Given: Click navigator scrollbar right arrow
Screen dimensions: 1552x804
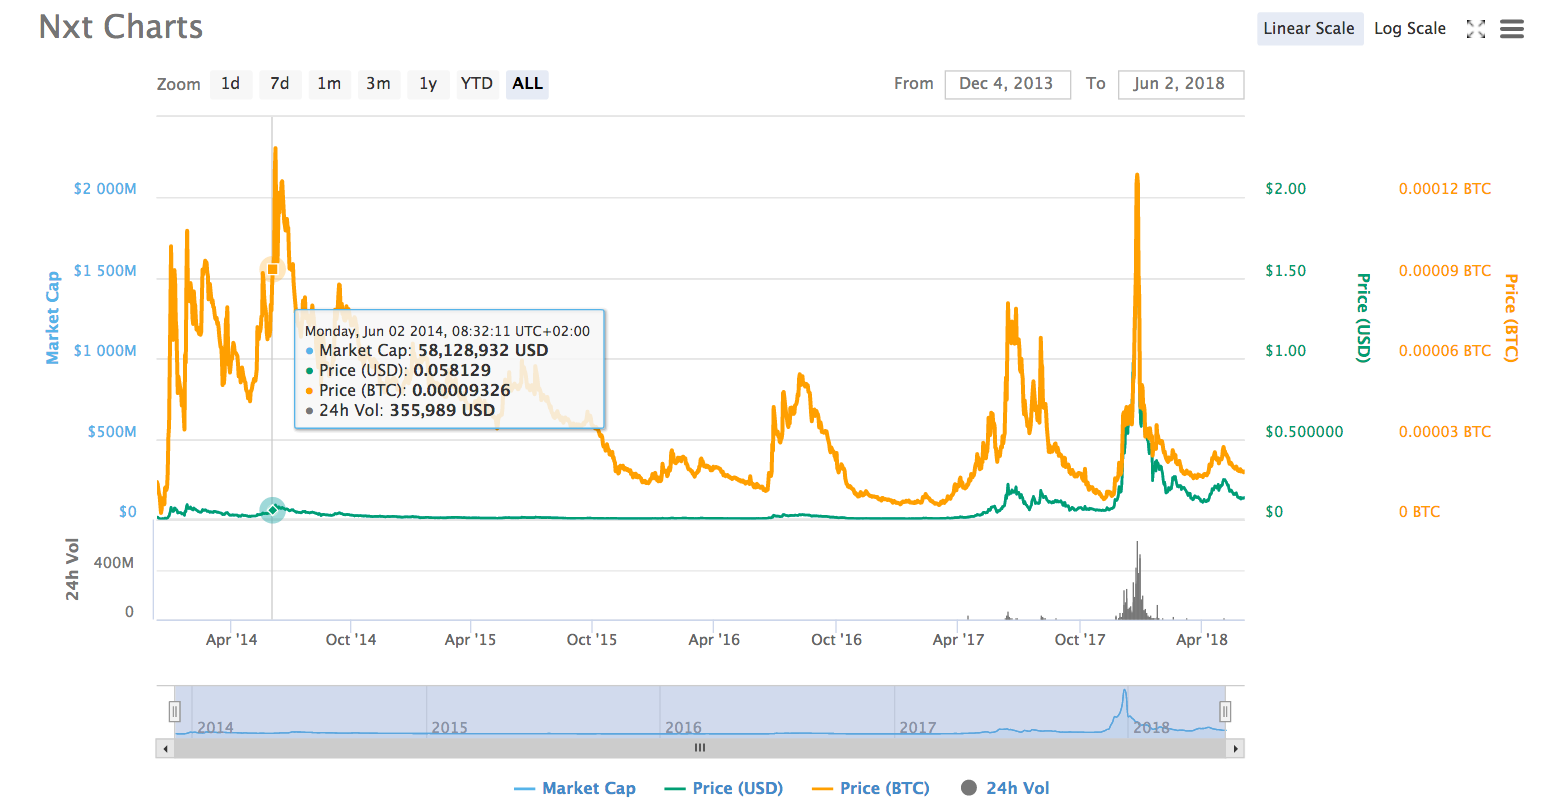Looking at the screenshot, I should pos(1236,748).
